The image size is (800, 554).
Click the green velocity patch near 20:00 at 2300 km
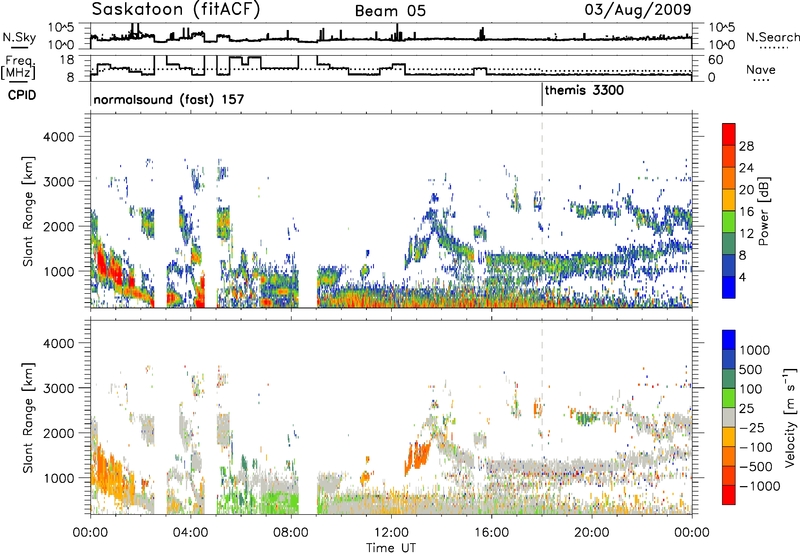(586, 418)
